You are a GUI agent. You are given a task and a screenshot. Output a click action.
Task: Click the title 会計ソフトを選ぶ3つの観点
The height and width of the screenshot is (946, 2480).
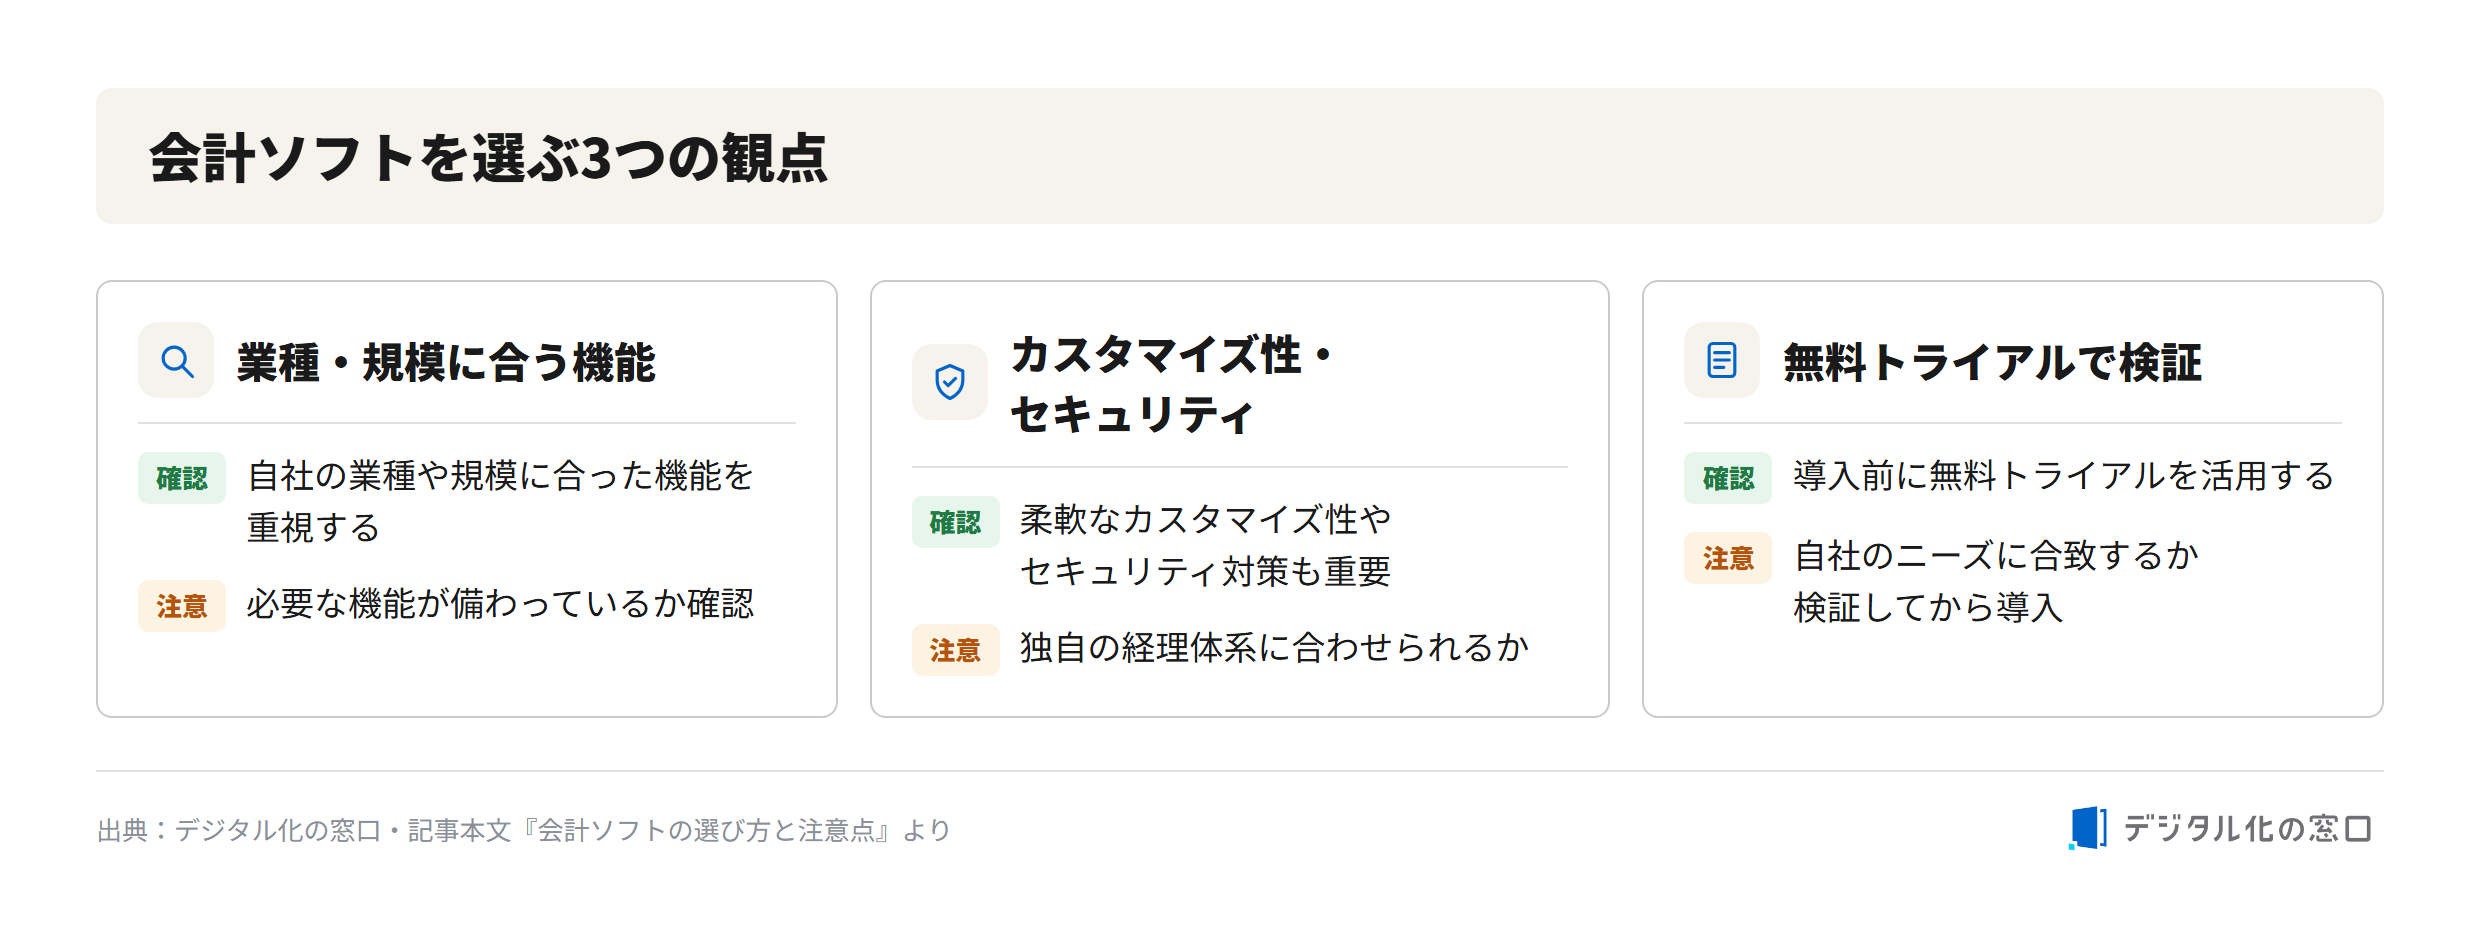point(489,158)
